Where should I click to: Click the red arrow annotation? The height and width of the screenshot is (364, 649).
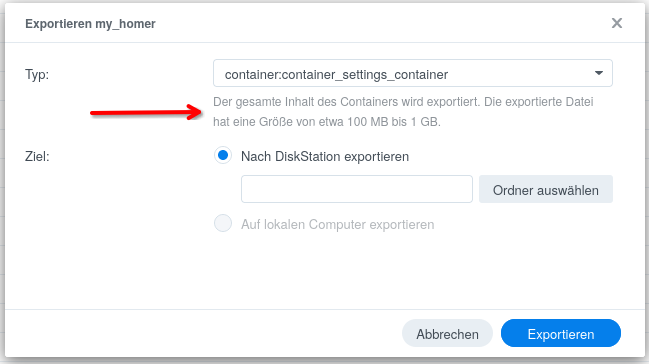click(146, 112)
